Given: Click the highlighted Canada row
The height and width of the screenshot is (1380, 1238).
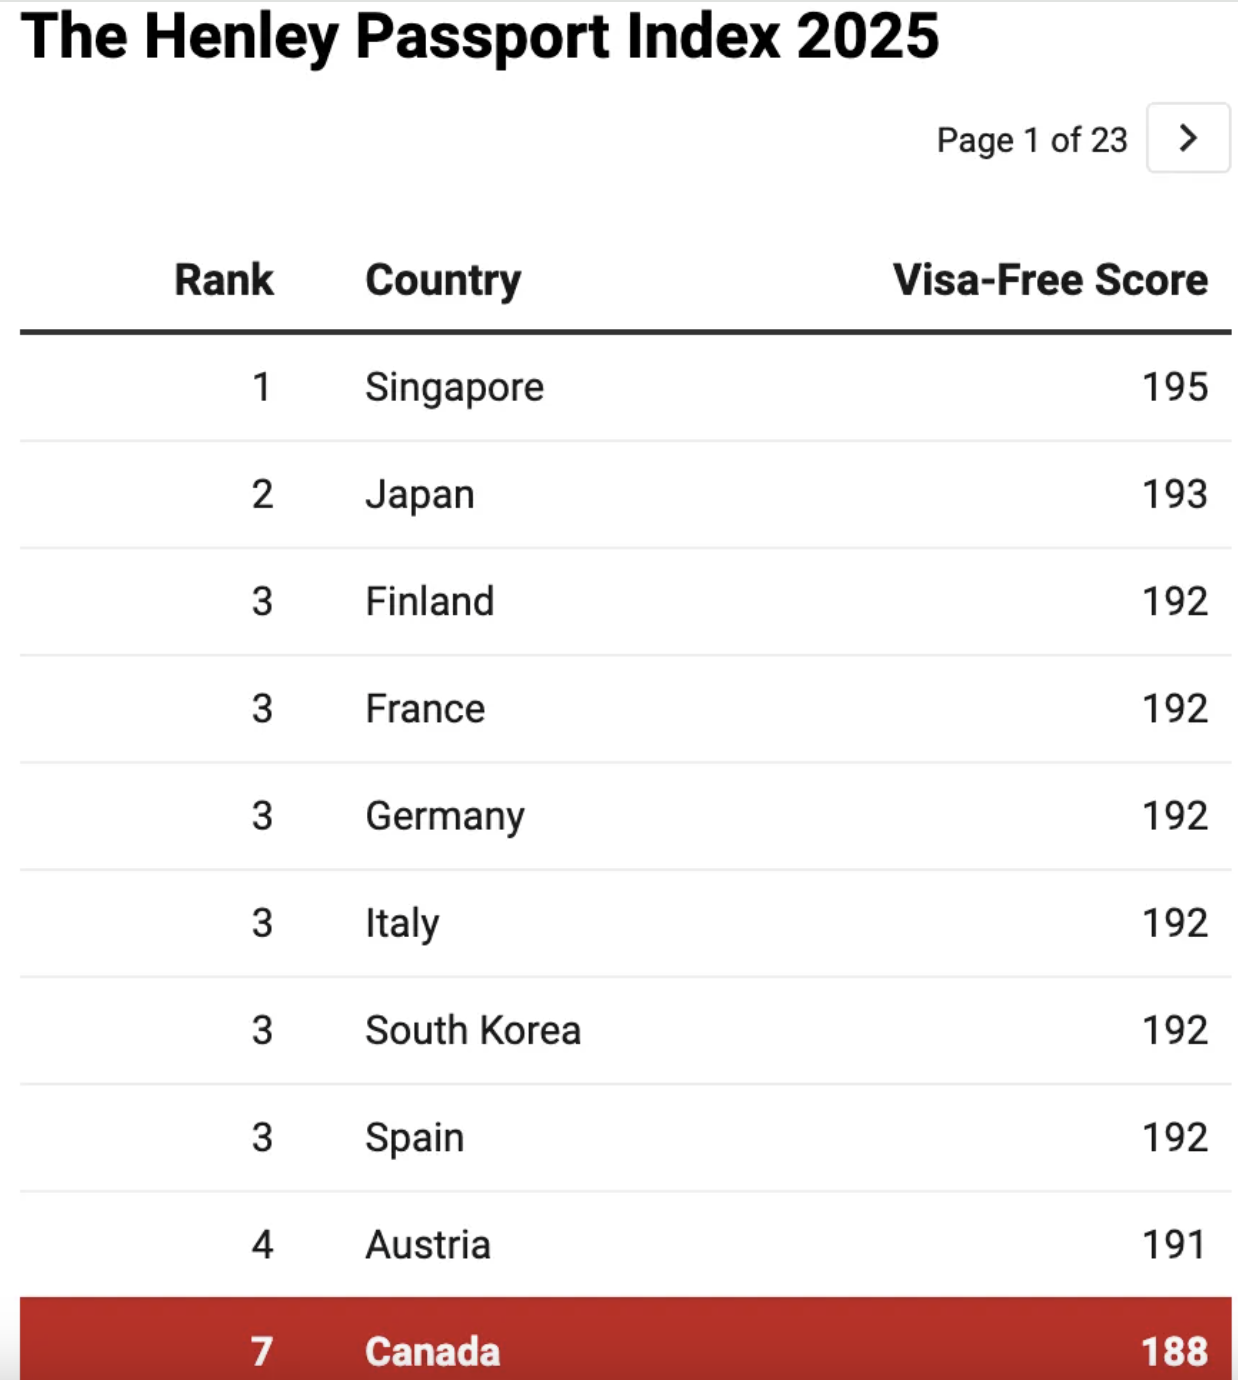Looking at the screenshot, I should click(432, 1351).
